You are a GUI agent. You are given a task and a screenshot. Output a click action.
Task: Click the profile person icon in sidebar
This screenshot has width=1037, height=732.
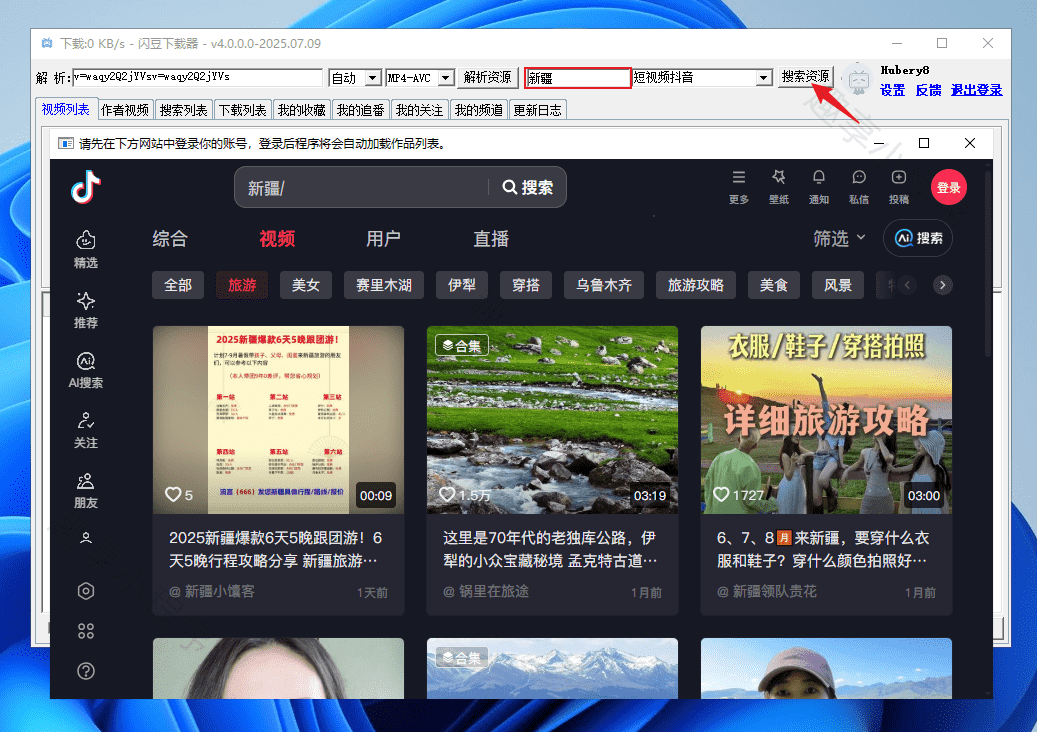coord(86,538)
